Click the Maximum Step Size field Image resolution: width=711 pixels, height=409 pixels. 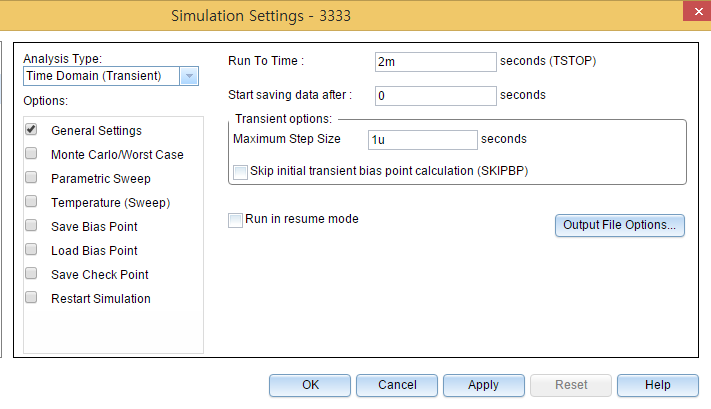pyautogui.click(x=423, y=140)
